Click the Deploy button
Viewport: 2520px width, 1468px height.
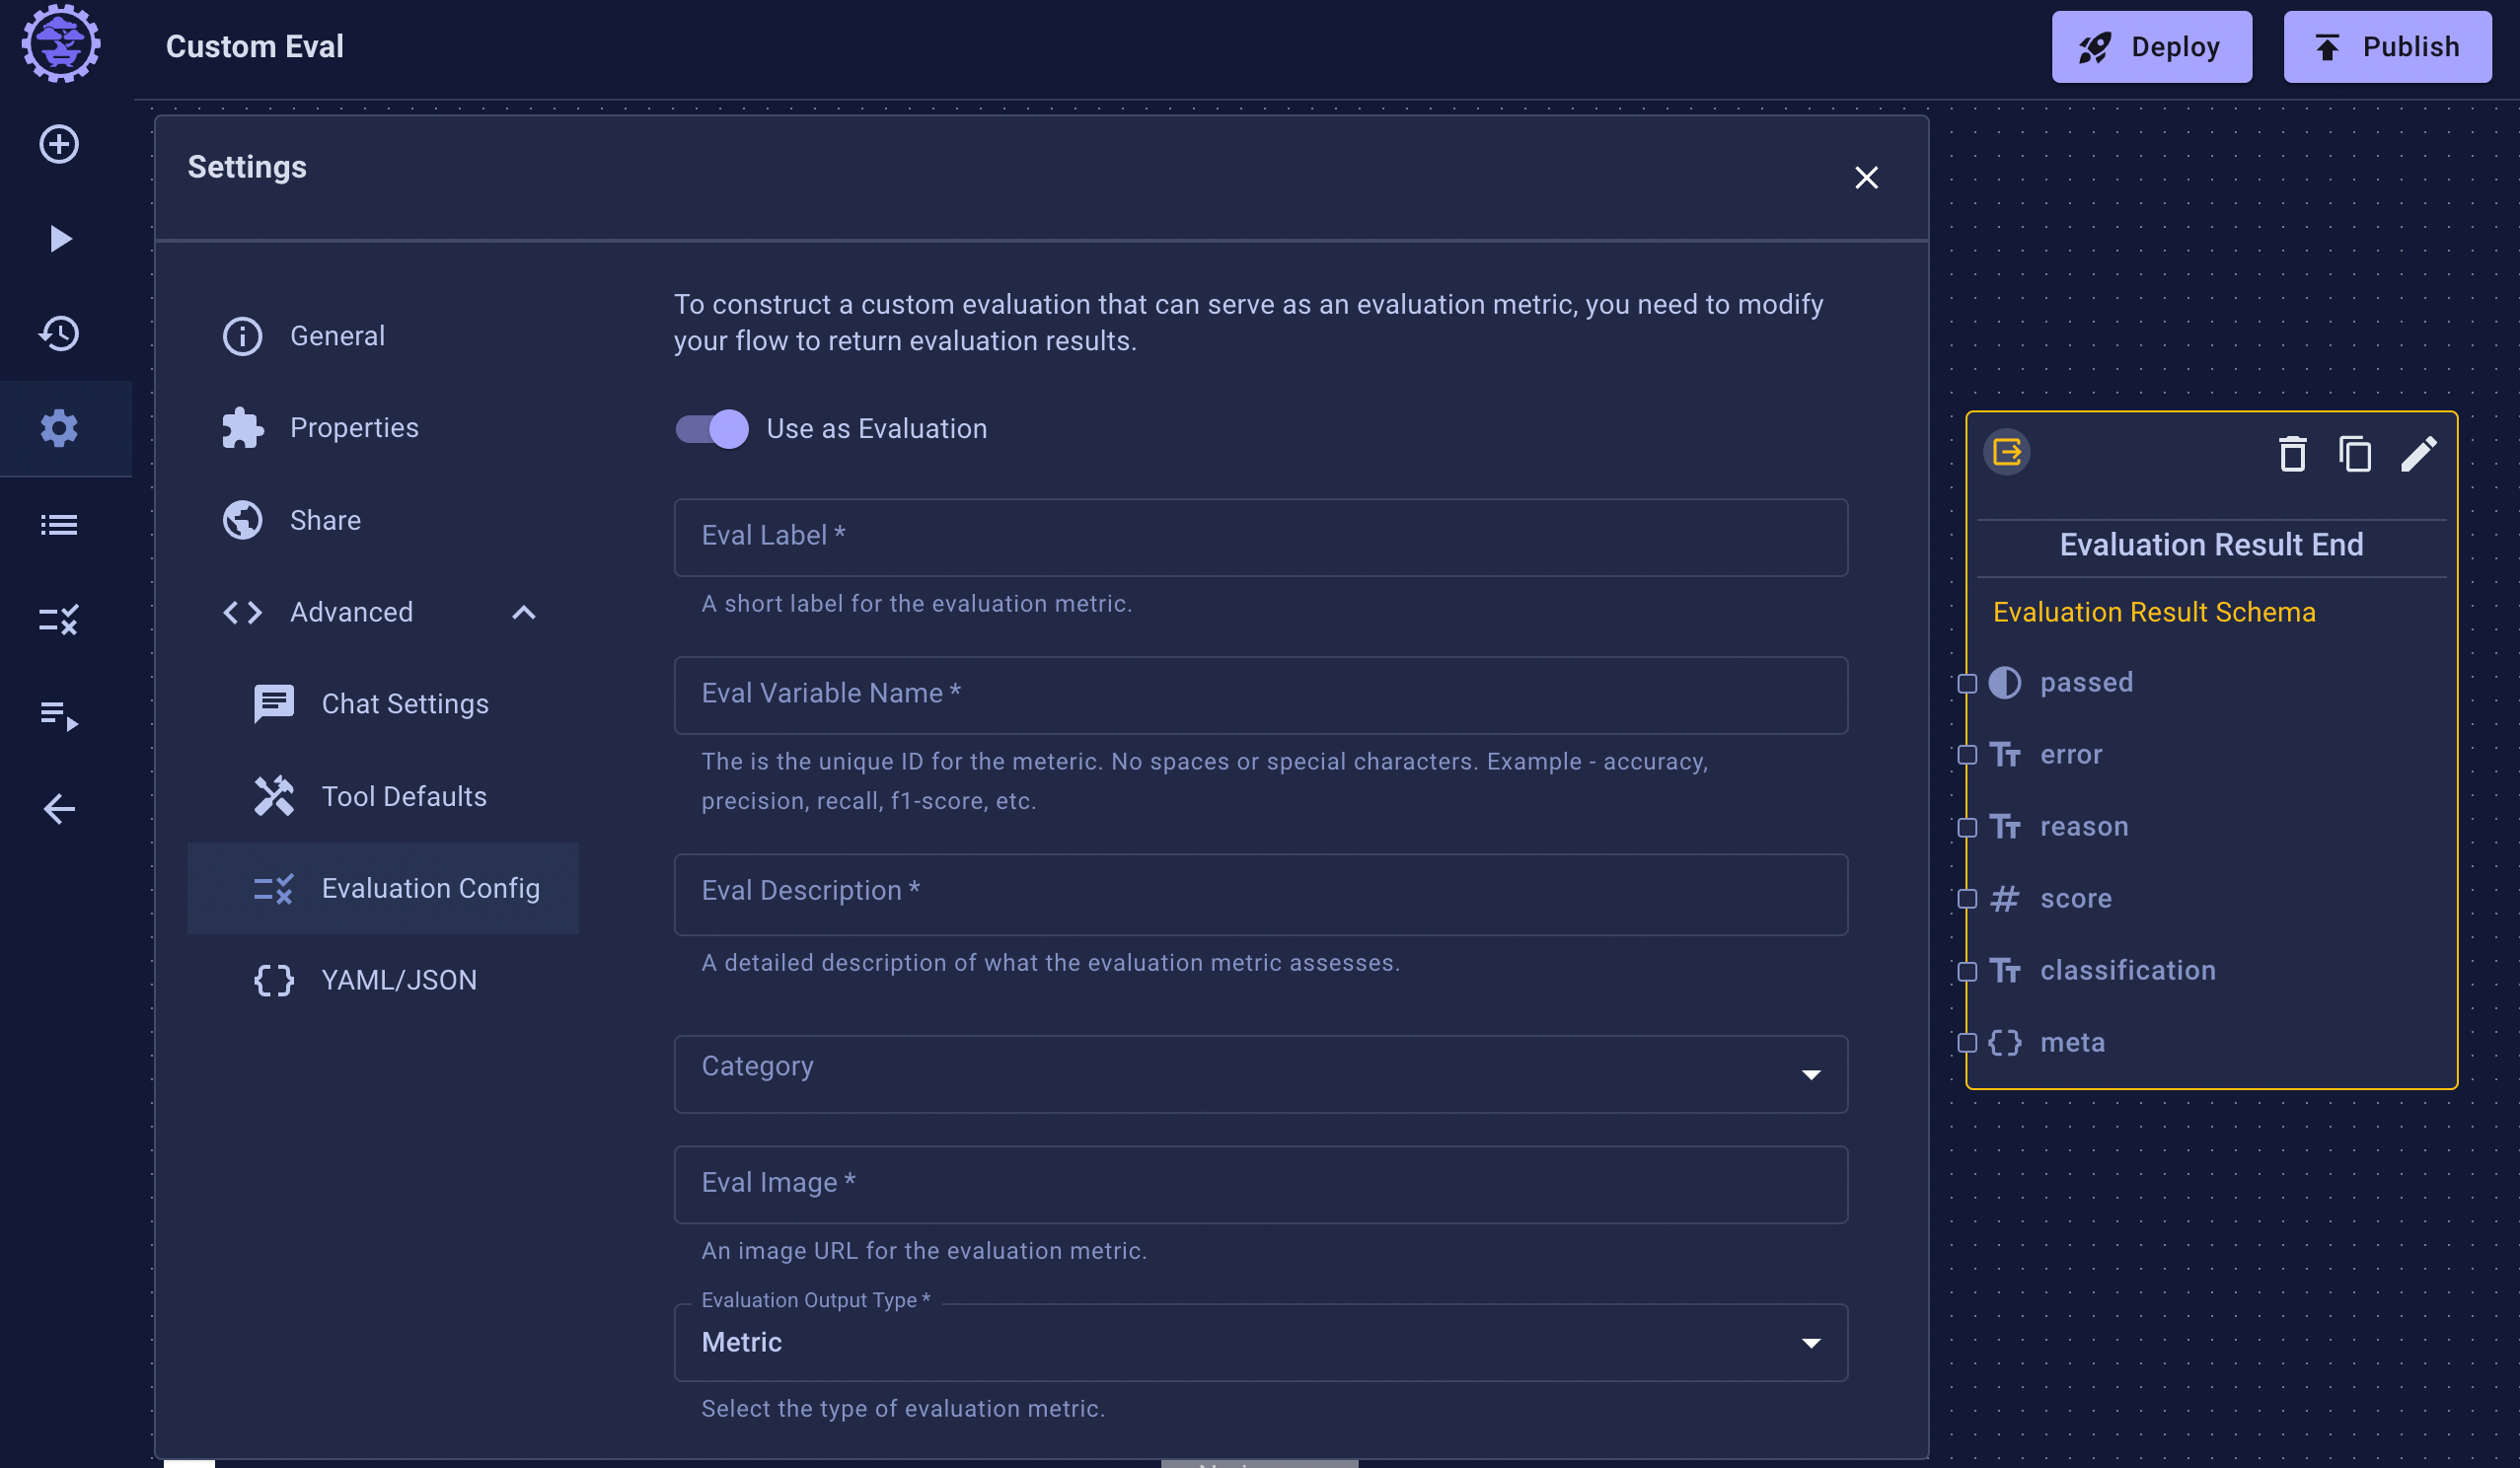2151,47
